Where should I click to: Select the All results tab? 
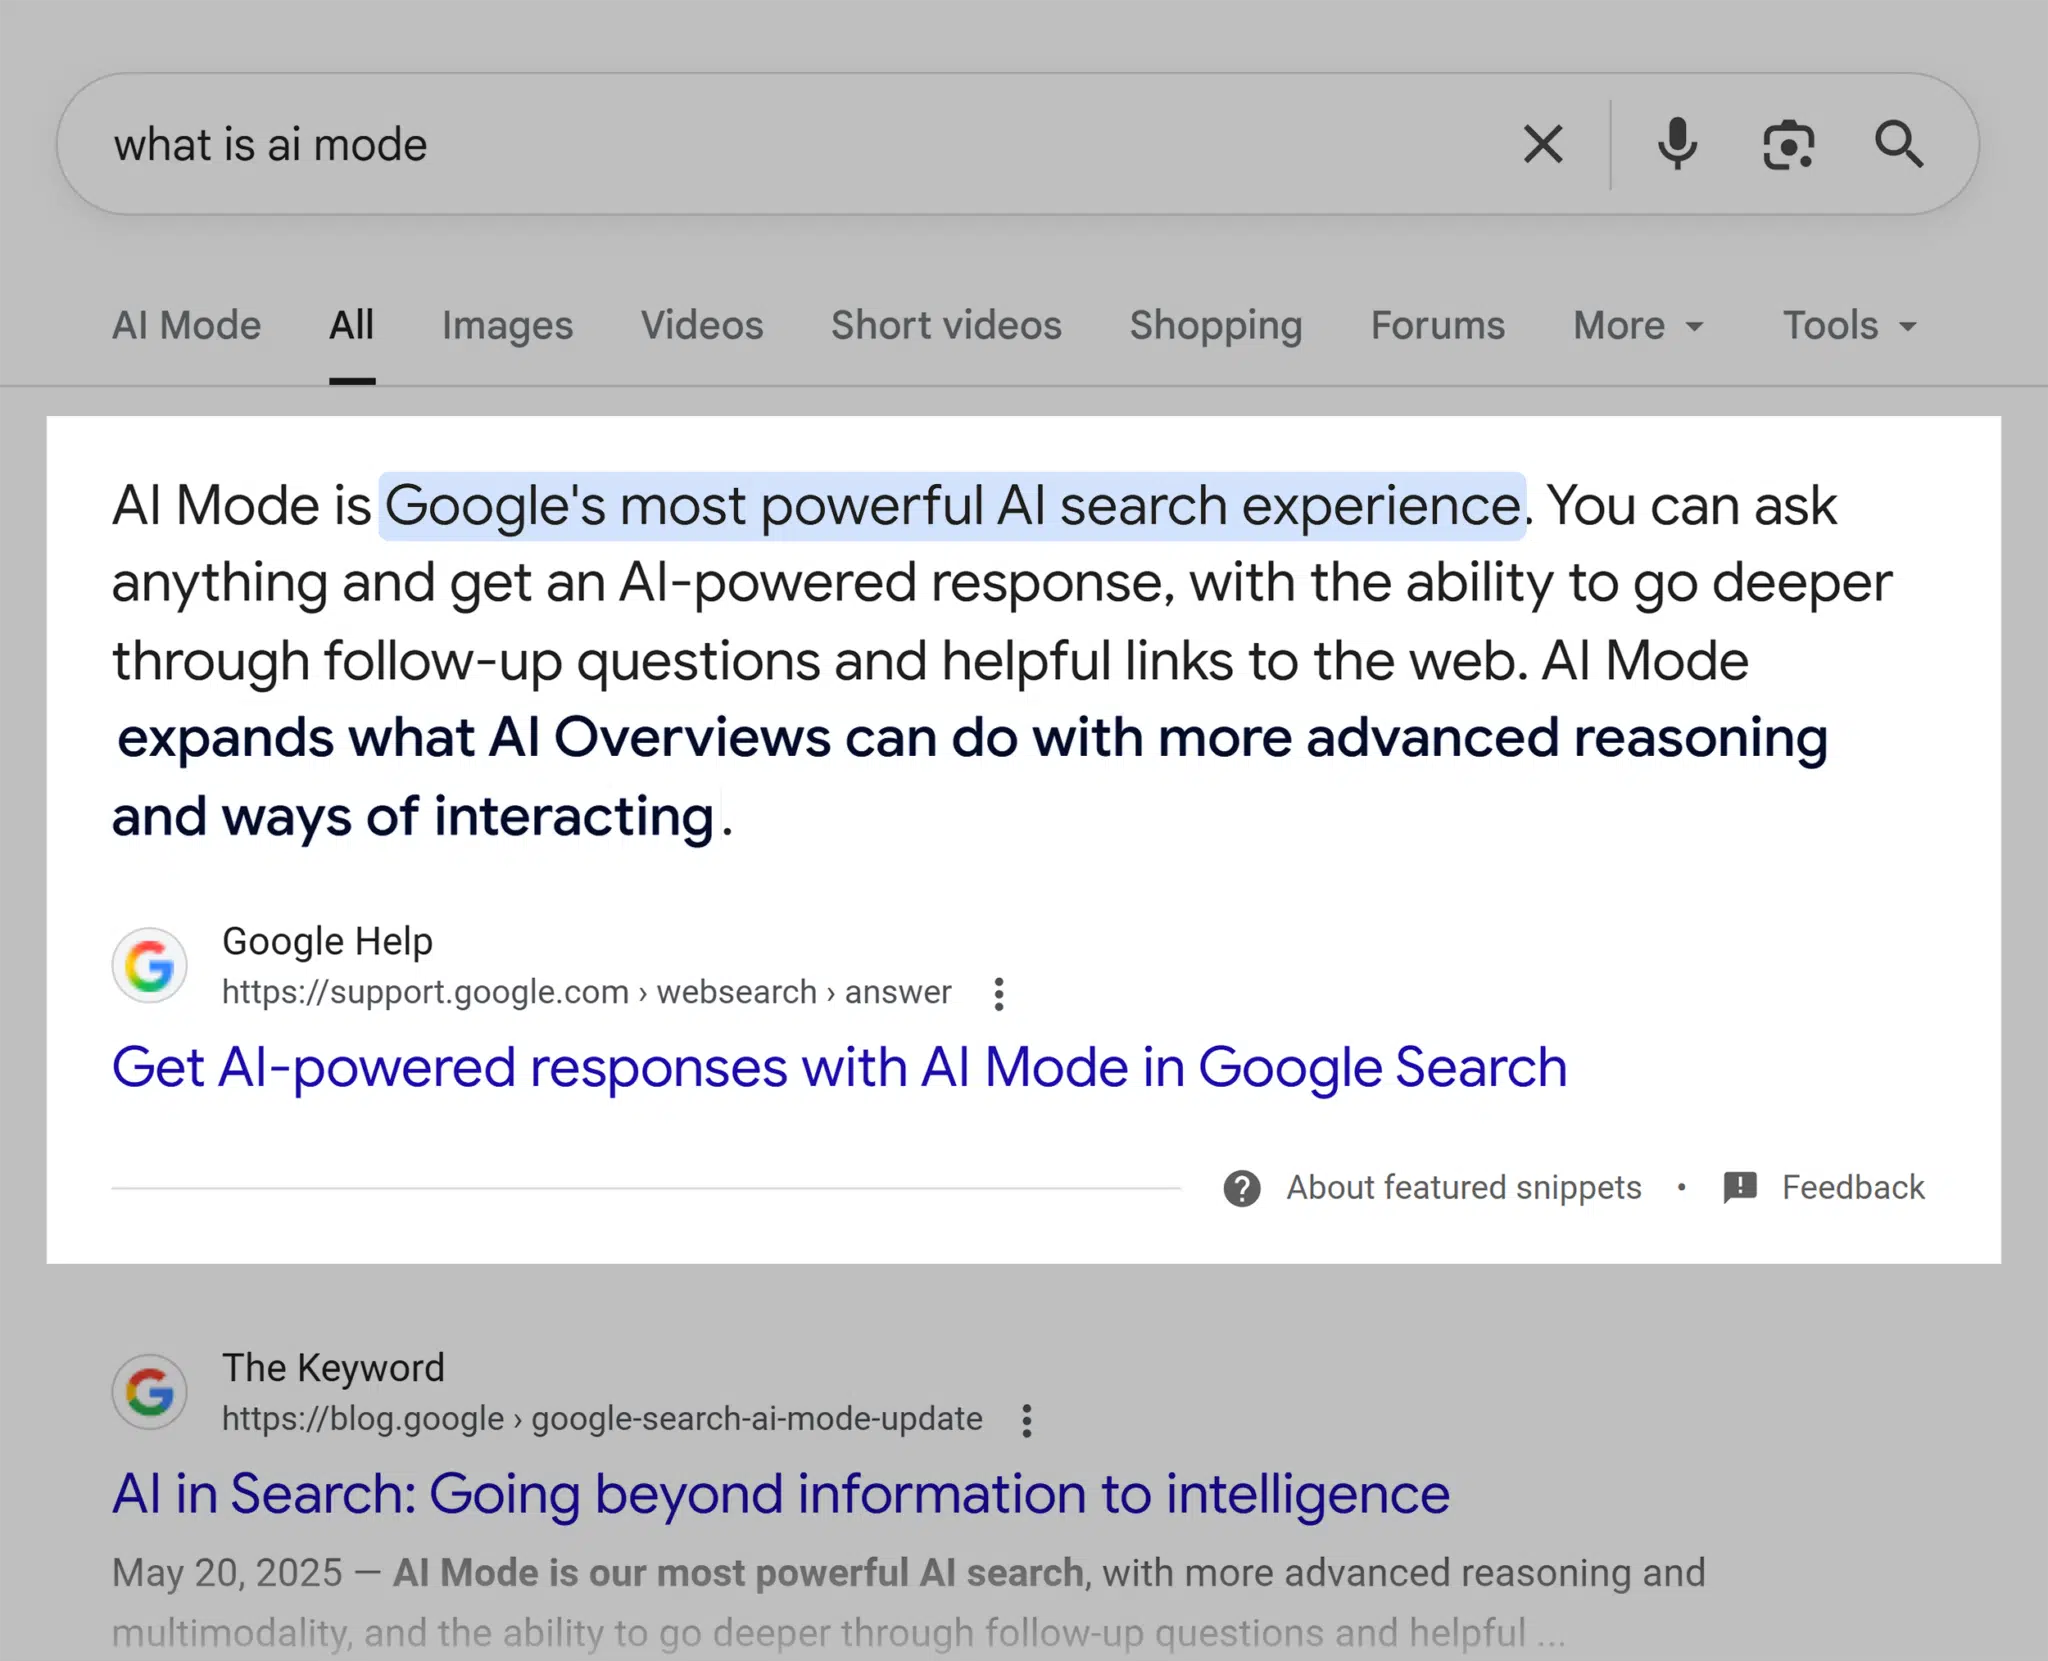point(352,326)
